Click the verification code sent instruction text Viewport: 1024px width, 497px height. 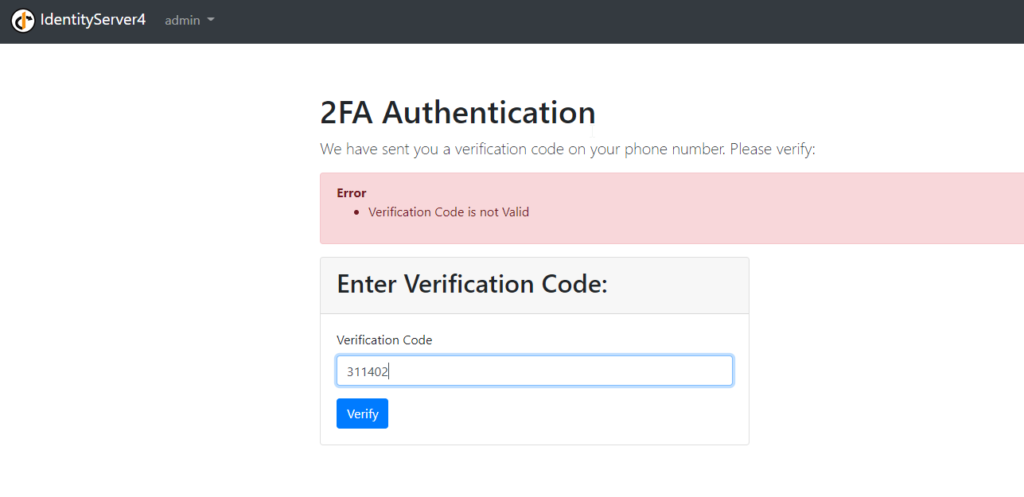pos(568,150)
